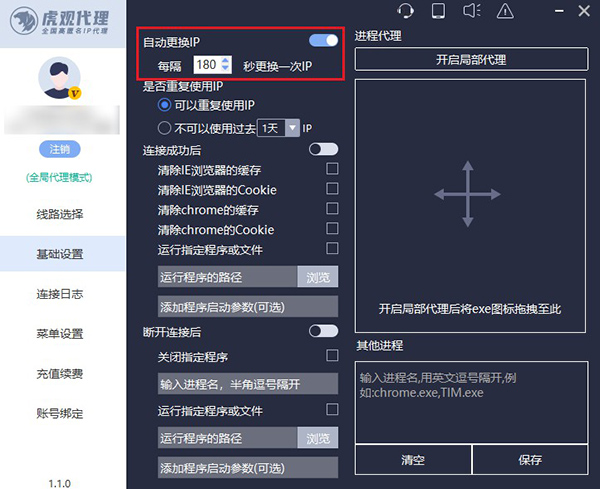Open the 账号绑定 menu

tap(62, 413)
